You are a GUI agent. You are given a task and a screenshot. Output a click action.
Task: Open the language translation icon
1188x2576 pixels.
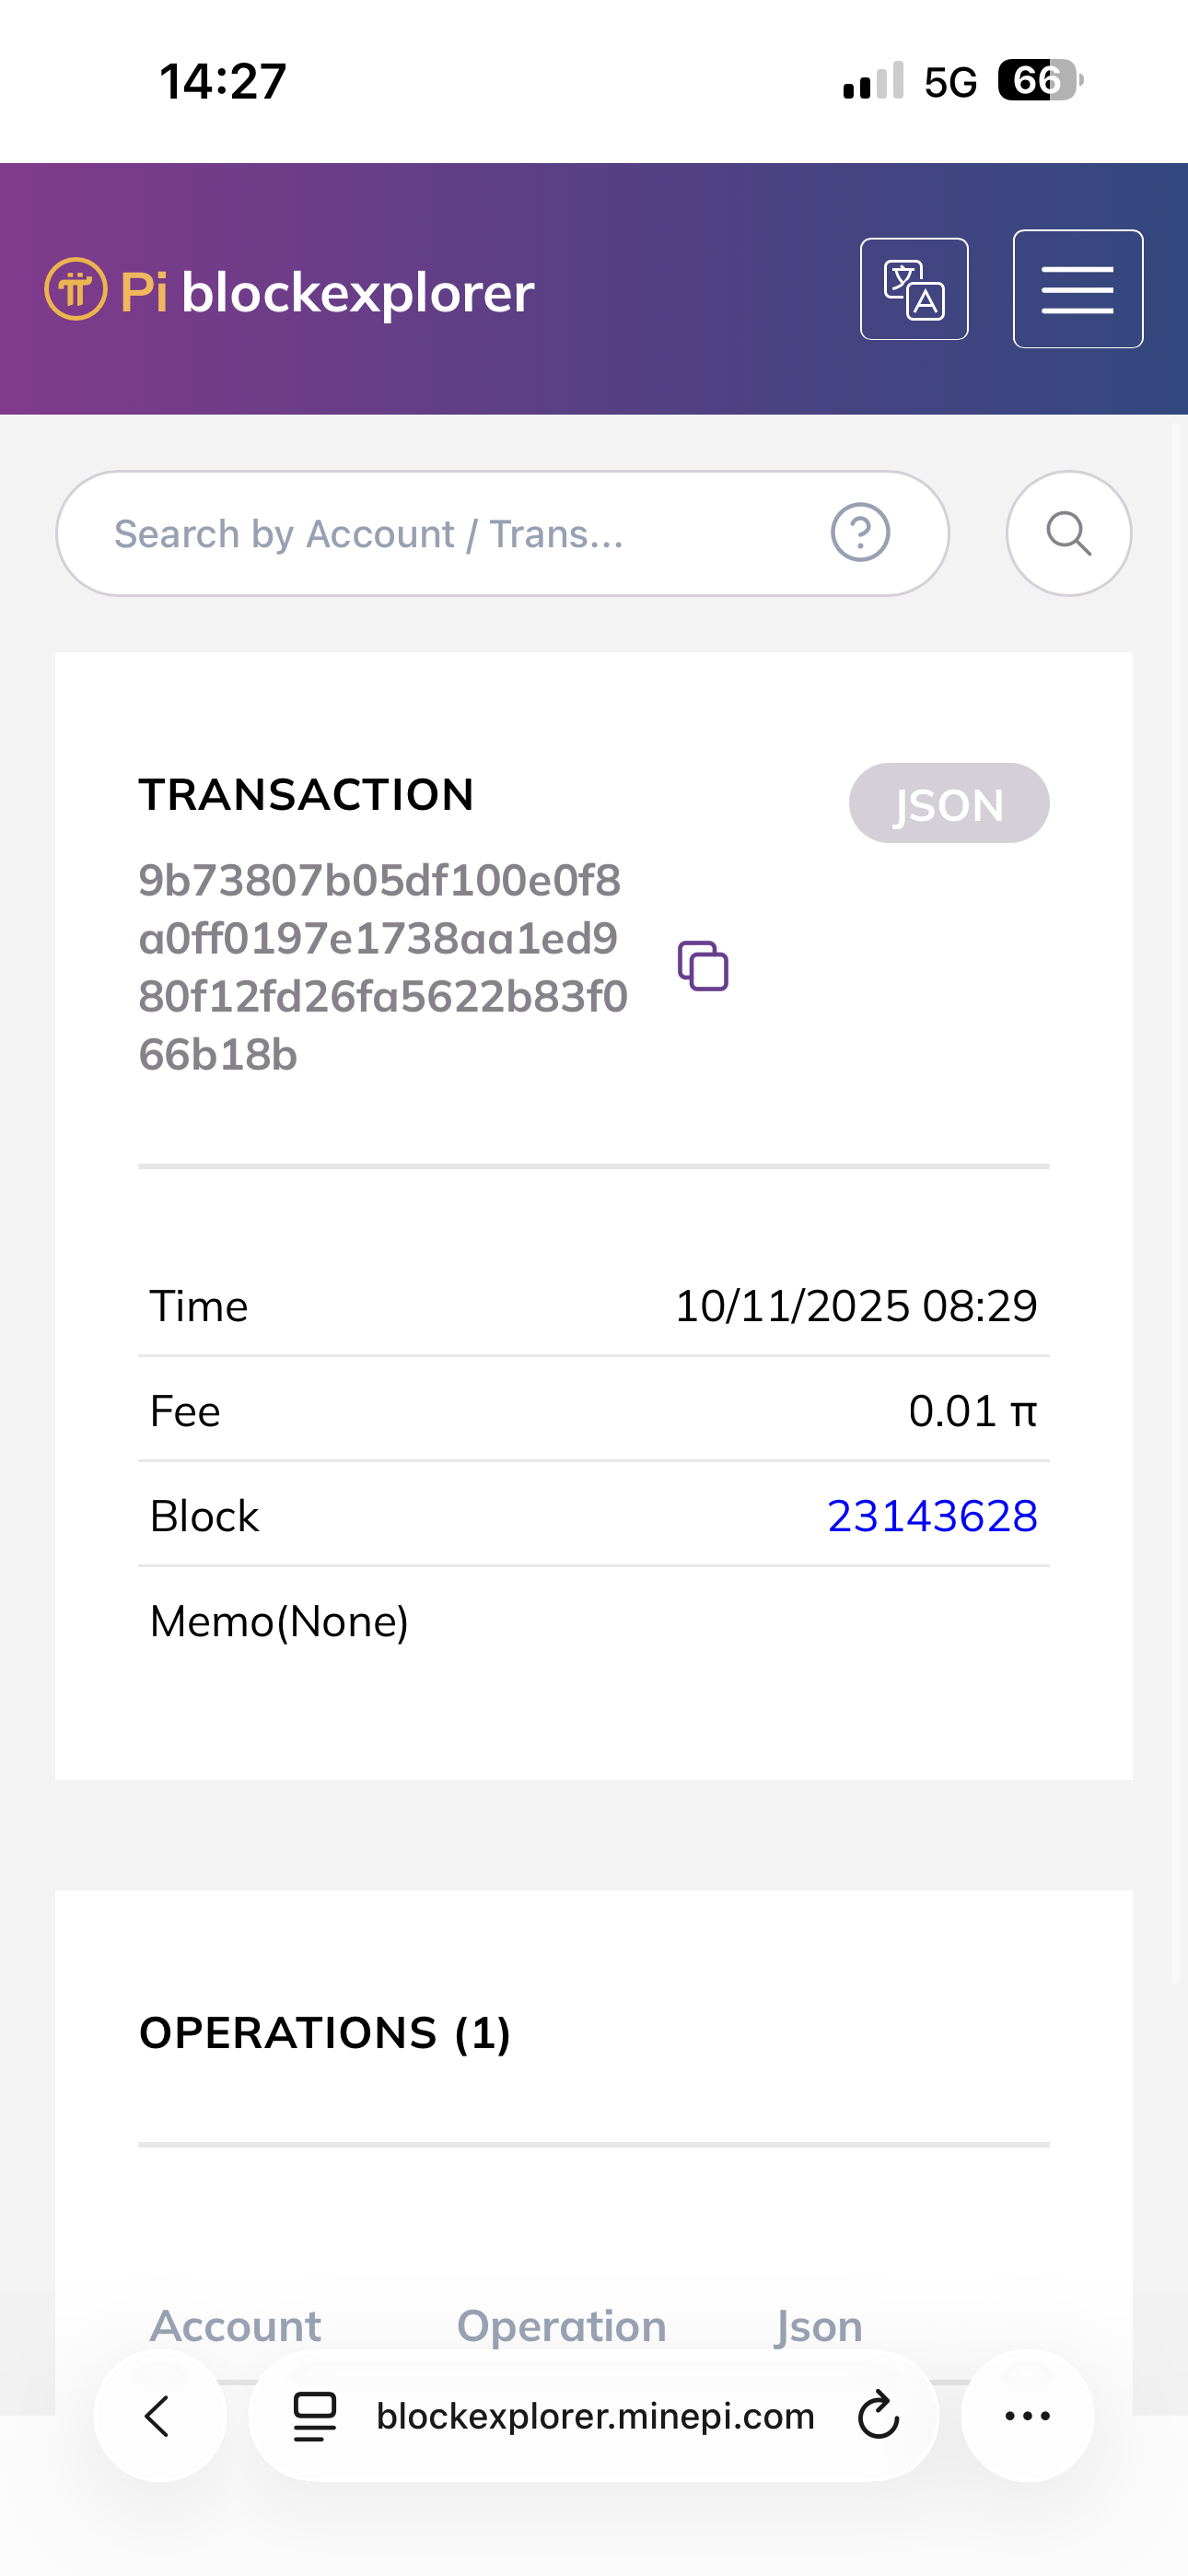click(914, 289)
